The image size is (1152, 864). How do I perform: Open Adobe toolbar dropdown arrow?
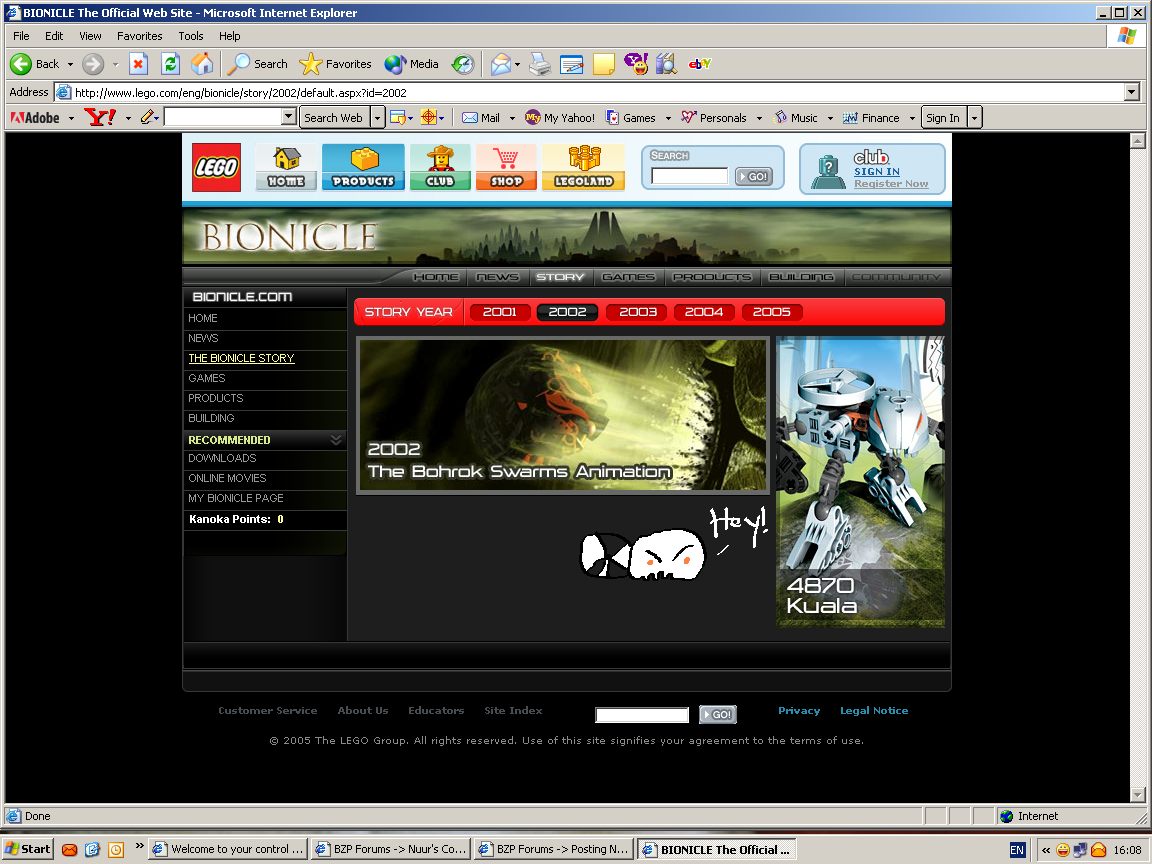pyautogui.click(x=71, y=118)
